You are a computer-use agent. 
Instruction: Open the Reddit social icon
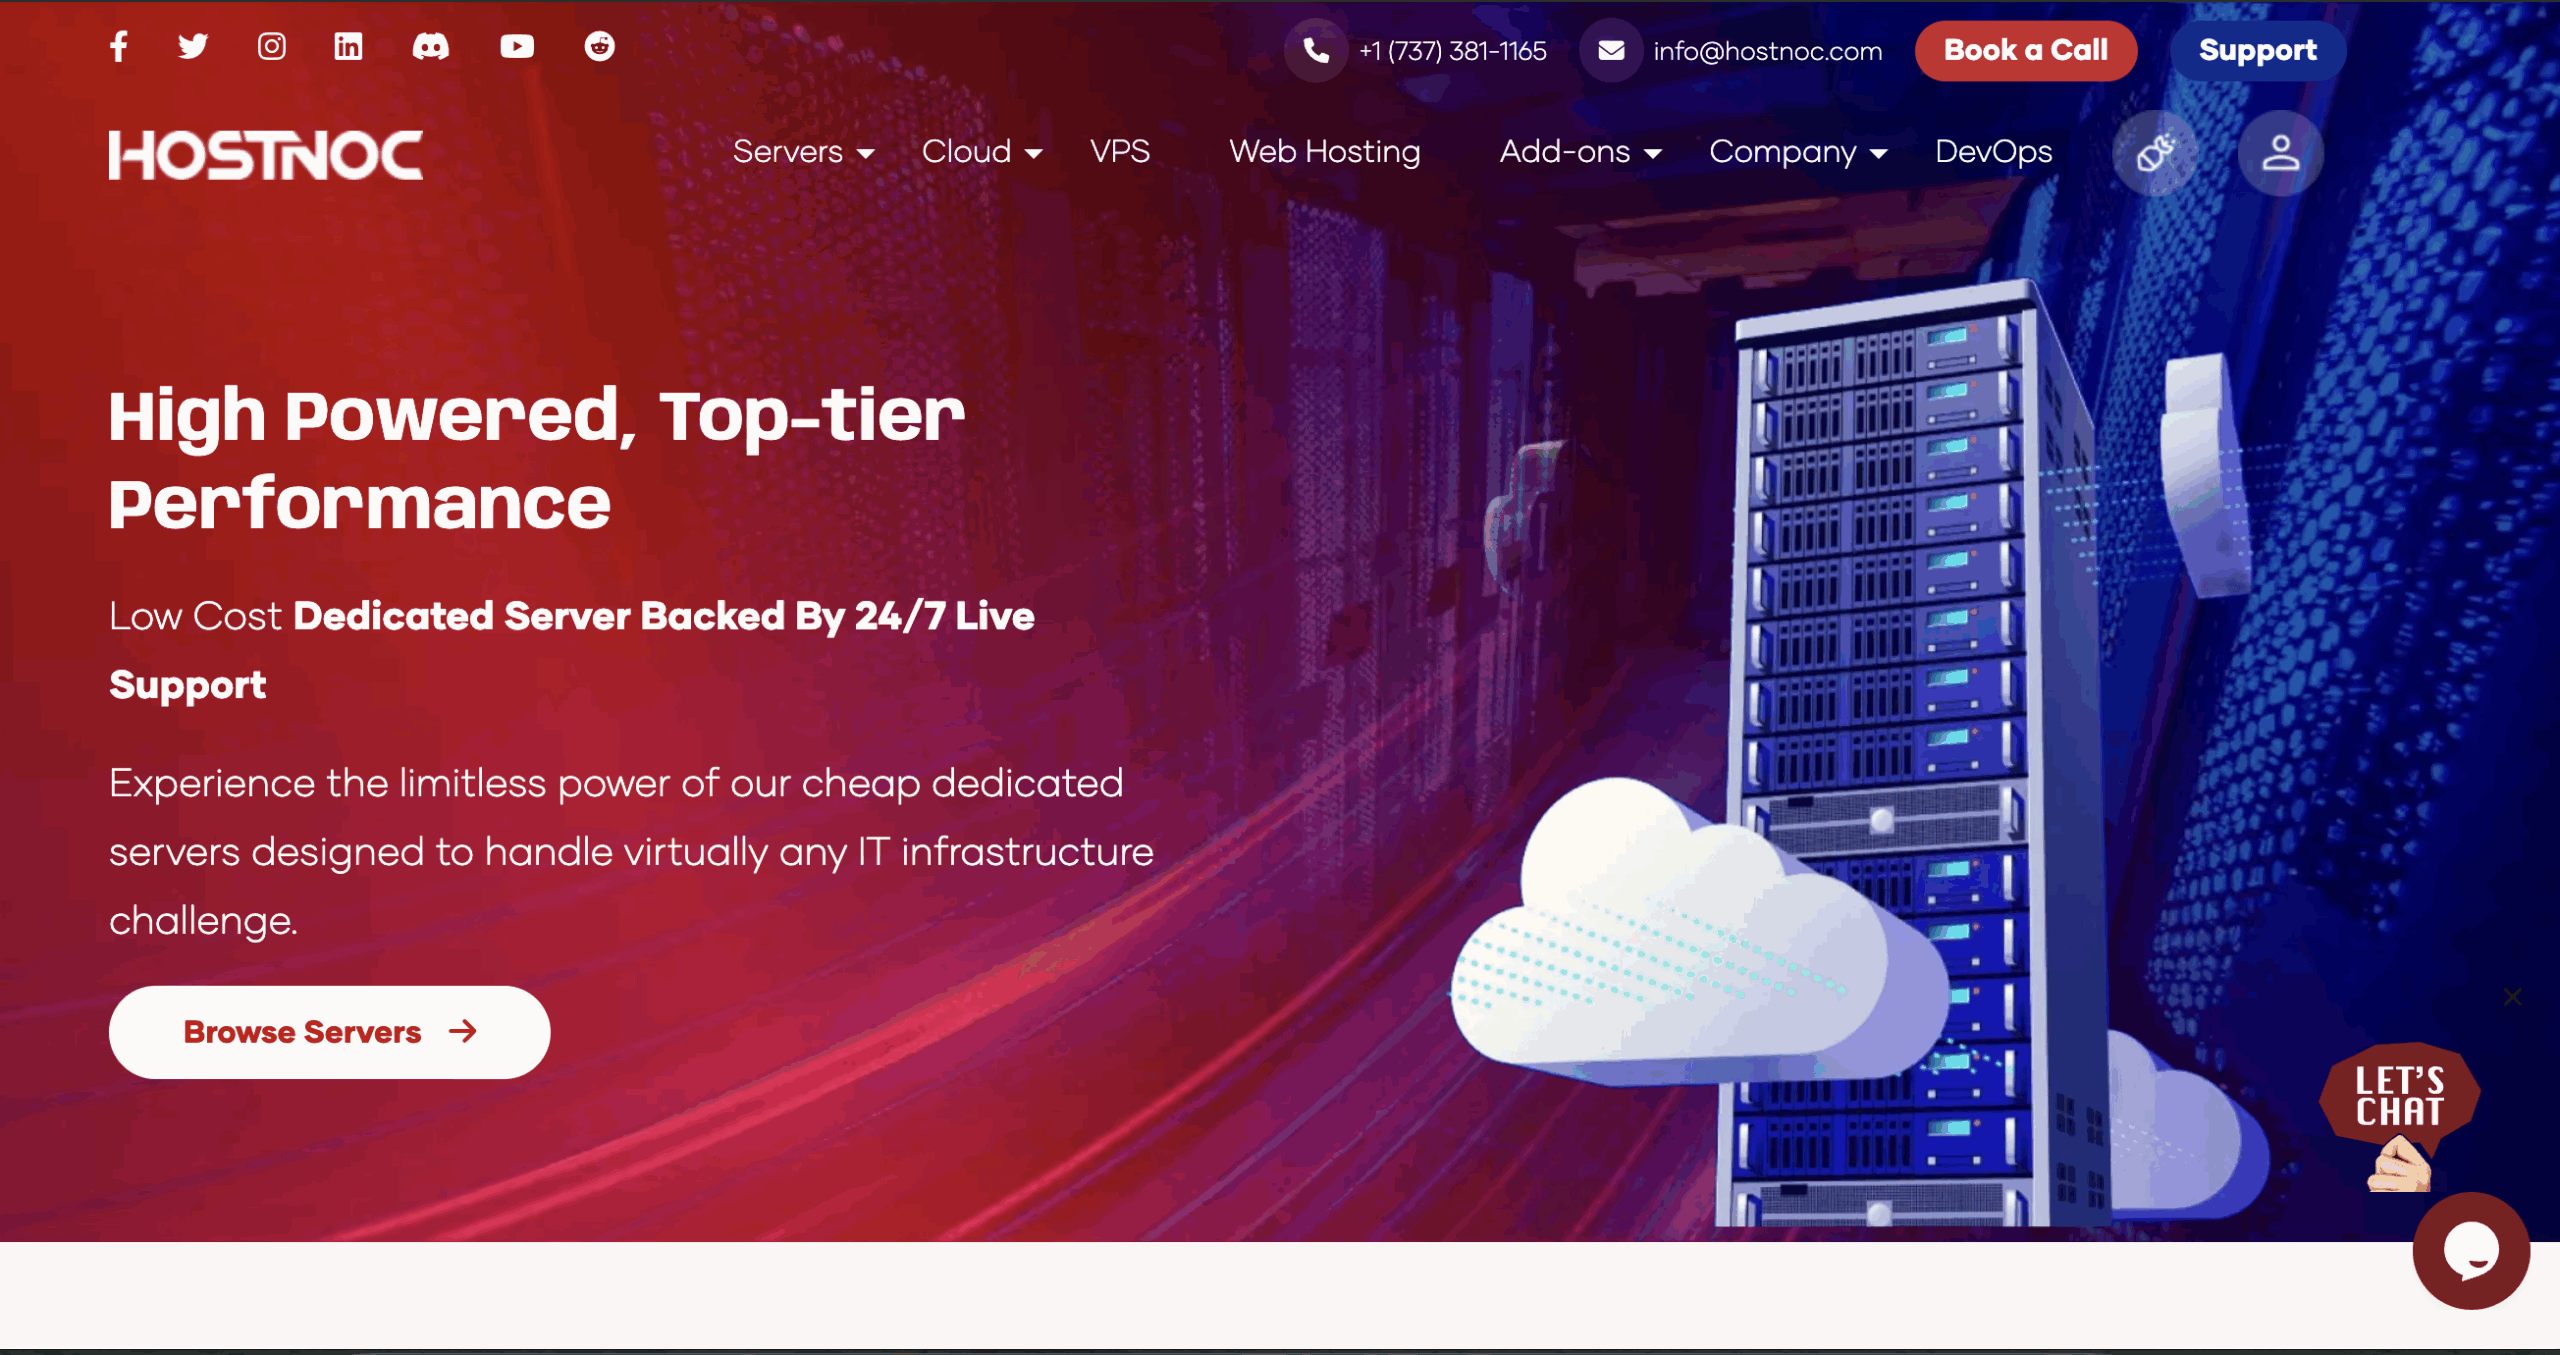tap(599, 46)
